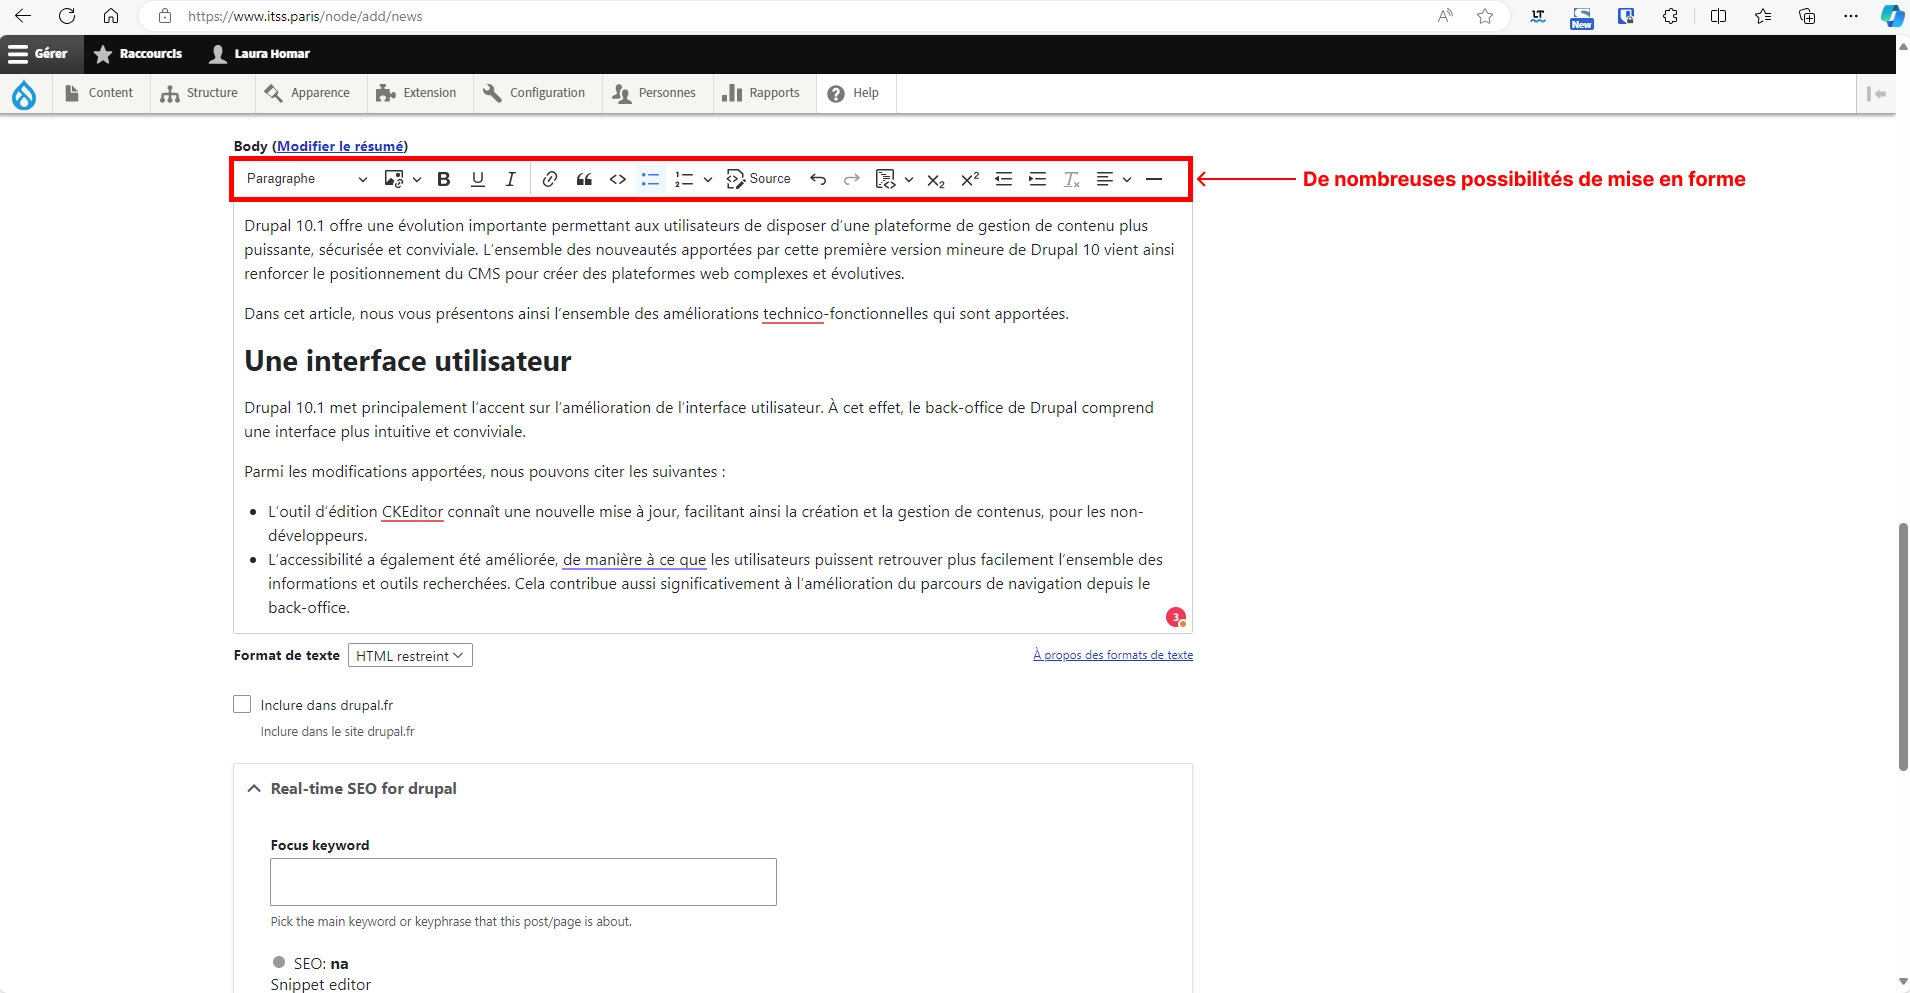Screen dimensions: 1910x993
Task: Enable the Inclure dans drupal.fr checkbox
Action: tap(242, 704)
